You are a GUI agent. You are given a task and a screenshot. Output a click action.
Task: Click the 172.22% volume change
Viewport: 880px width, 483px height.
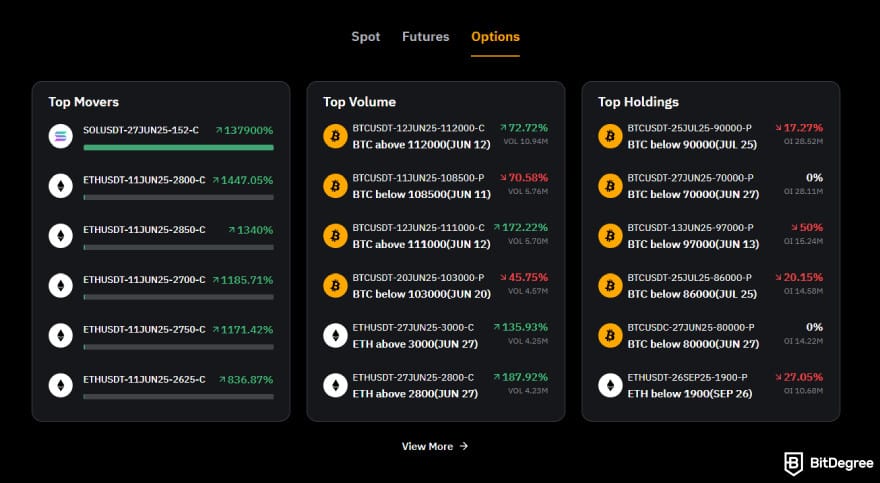(x=521, y=227)
